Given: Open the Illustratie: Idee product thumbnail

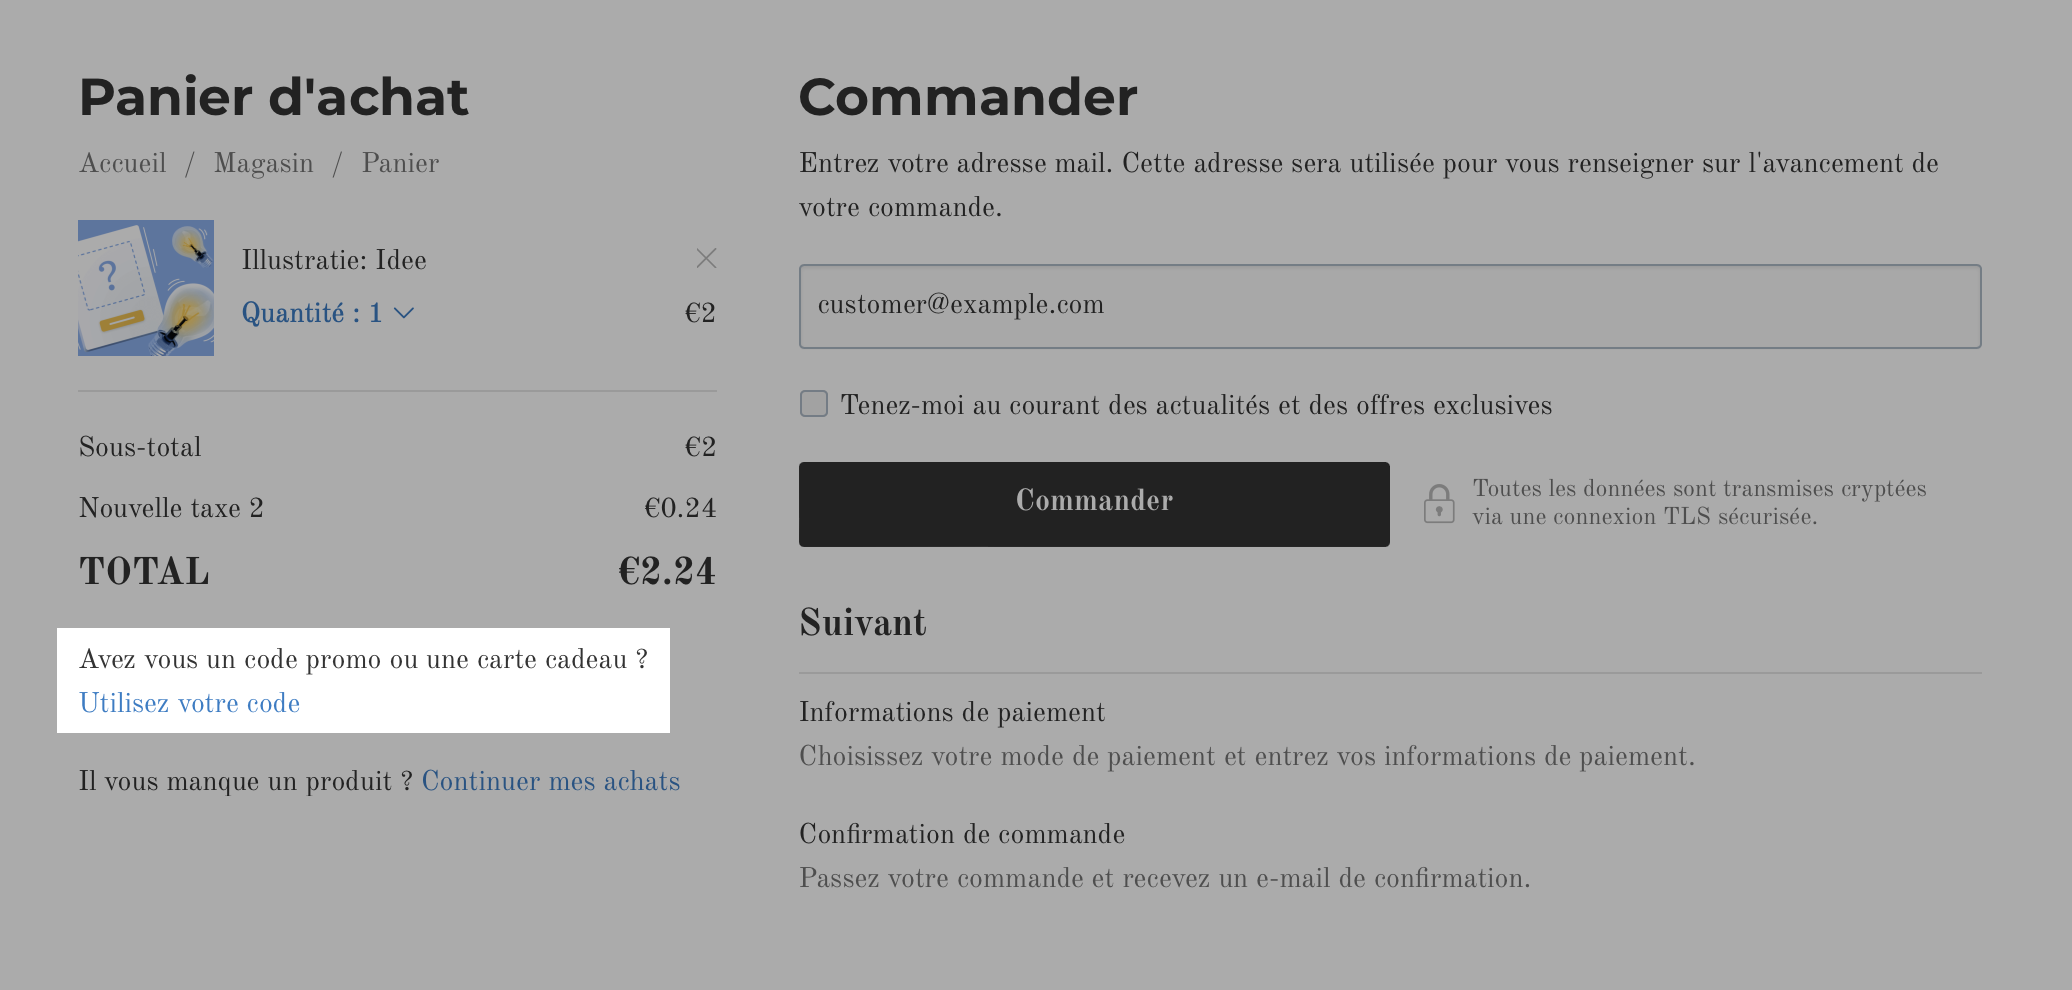Looking at the screenshot, I should click(146, 288).
